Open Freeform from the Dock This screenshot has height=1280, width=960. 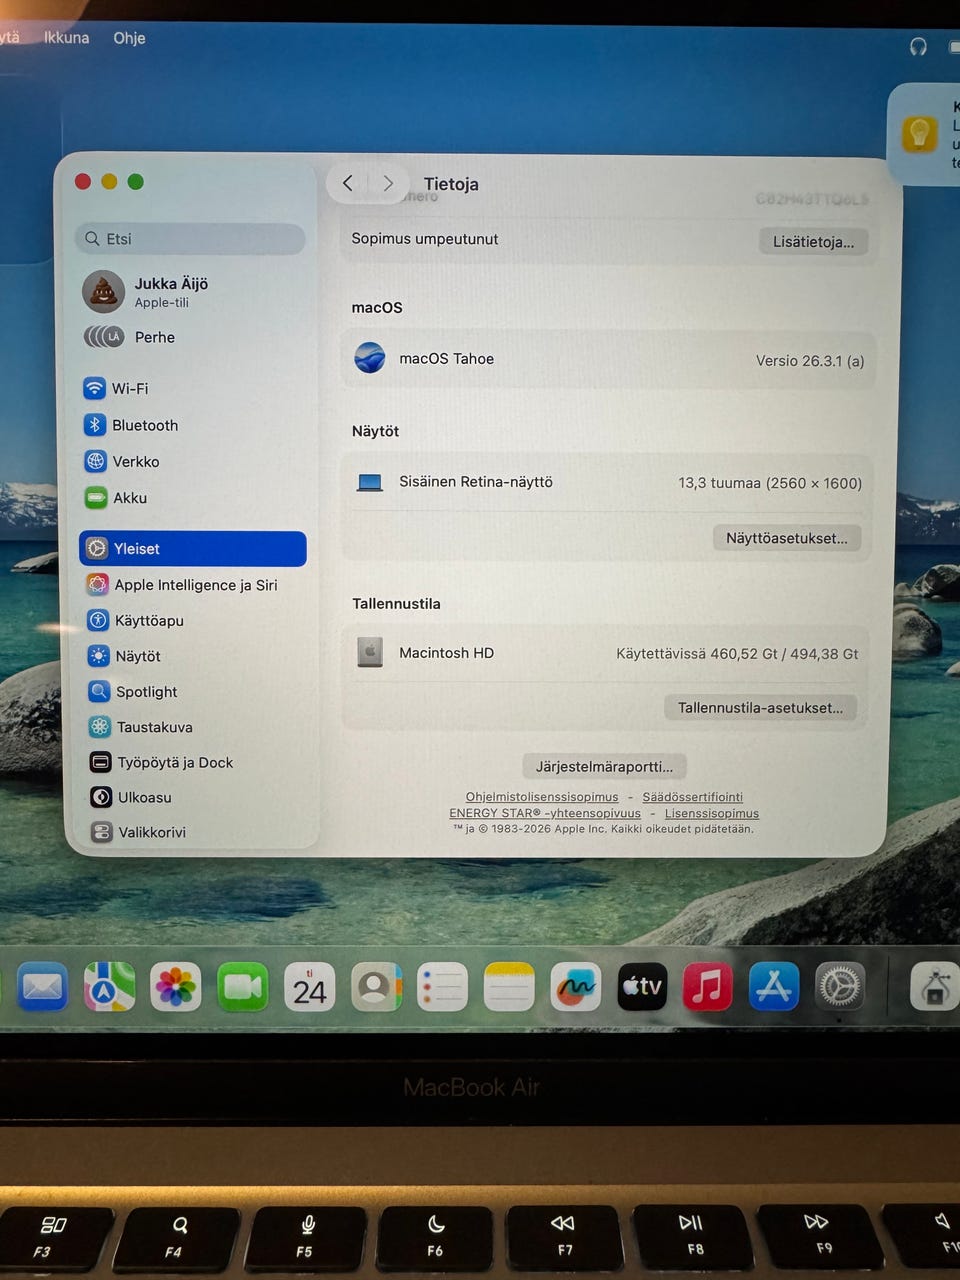pyautogui.click(x=575, y=987)
